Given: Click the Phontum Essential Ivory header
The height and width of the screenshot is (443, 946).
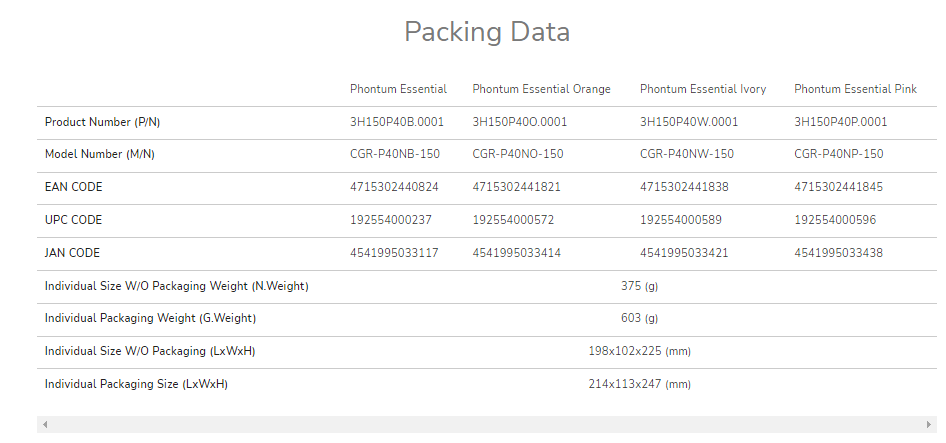Looking at the screenshot, I should (703, 89).
